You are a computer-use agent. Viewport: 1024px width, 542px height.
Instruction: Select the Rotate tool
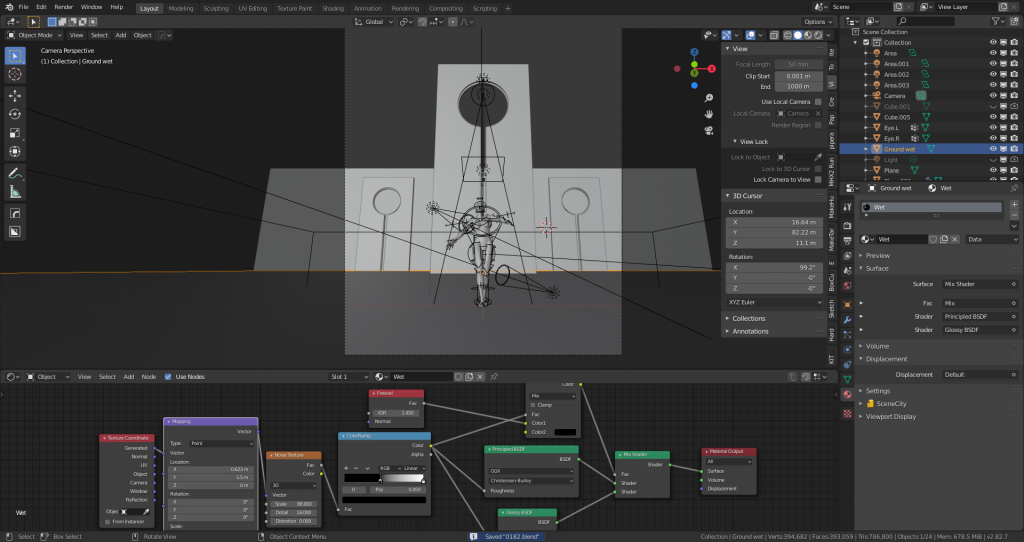pos(15,114)
